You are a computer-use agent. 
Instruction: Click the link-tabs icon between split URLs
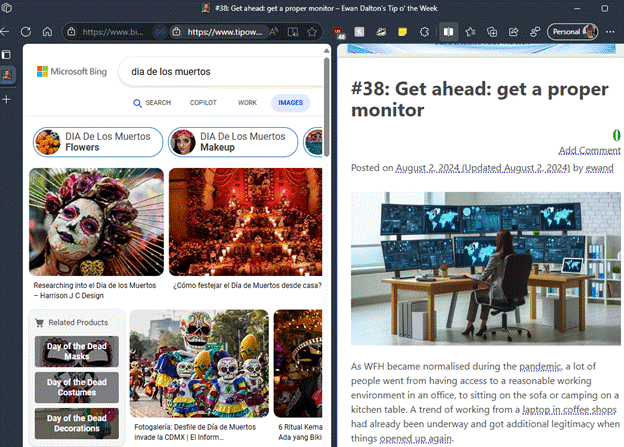(x=160, y=32)
